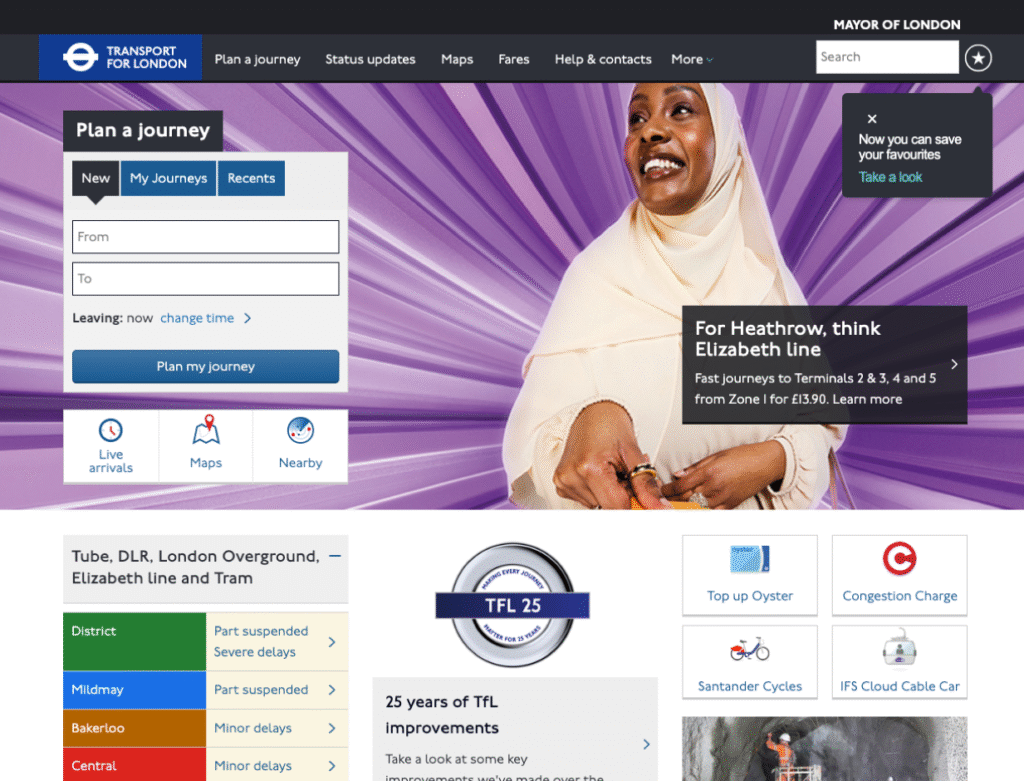The image size is (1024, 781).
Task: Click the IFS Cloud Cable Car icon
Action: [x=899, y=648]
